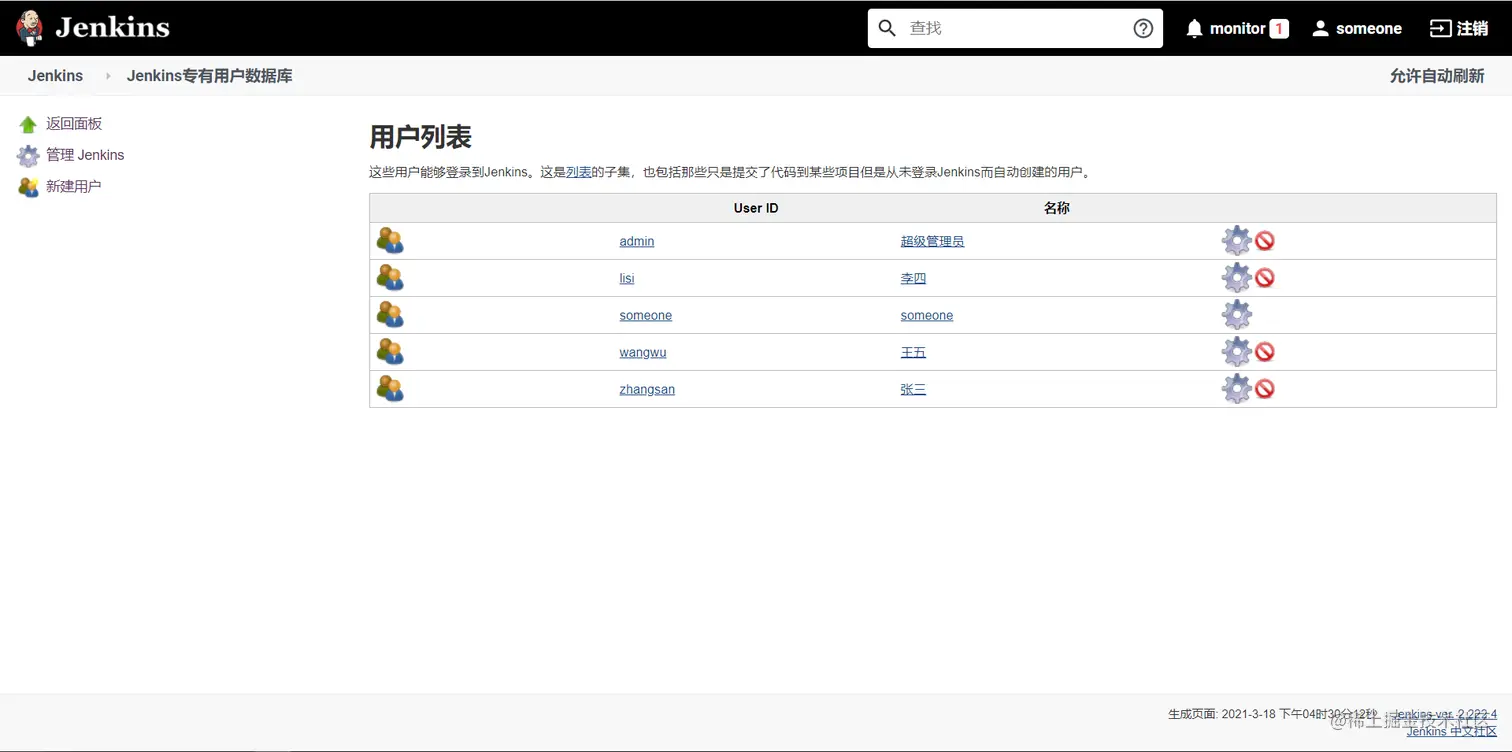
Task: Click user avatar icon in admin row
Action: click(390, 241)
